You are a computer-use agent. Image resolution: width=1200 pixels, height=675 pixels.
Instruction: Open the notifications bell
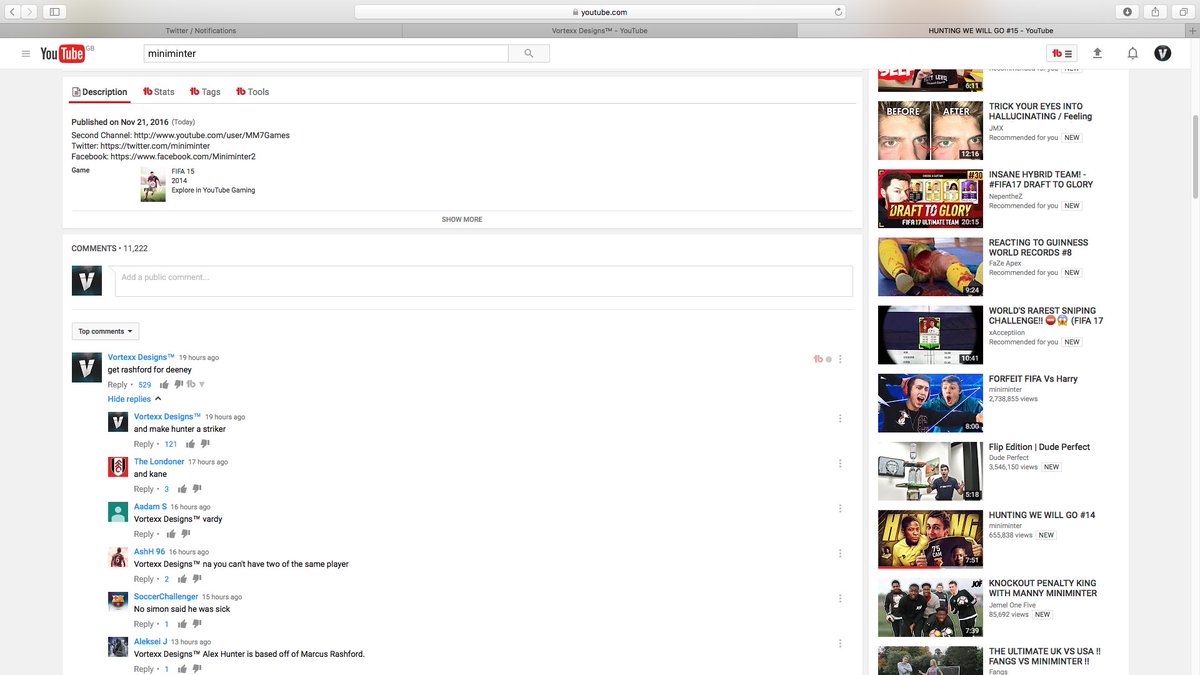click(1133, 54)
